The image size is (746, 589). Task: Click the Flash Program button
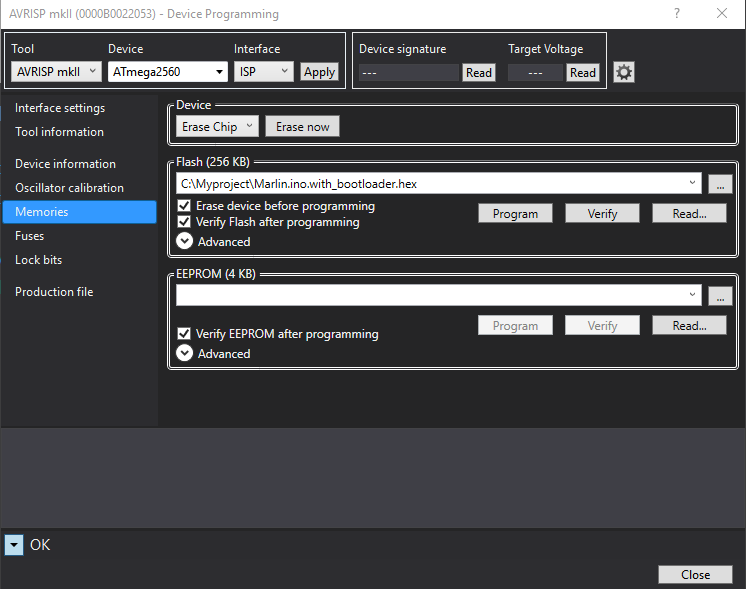[x=515, y=214]
